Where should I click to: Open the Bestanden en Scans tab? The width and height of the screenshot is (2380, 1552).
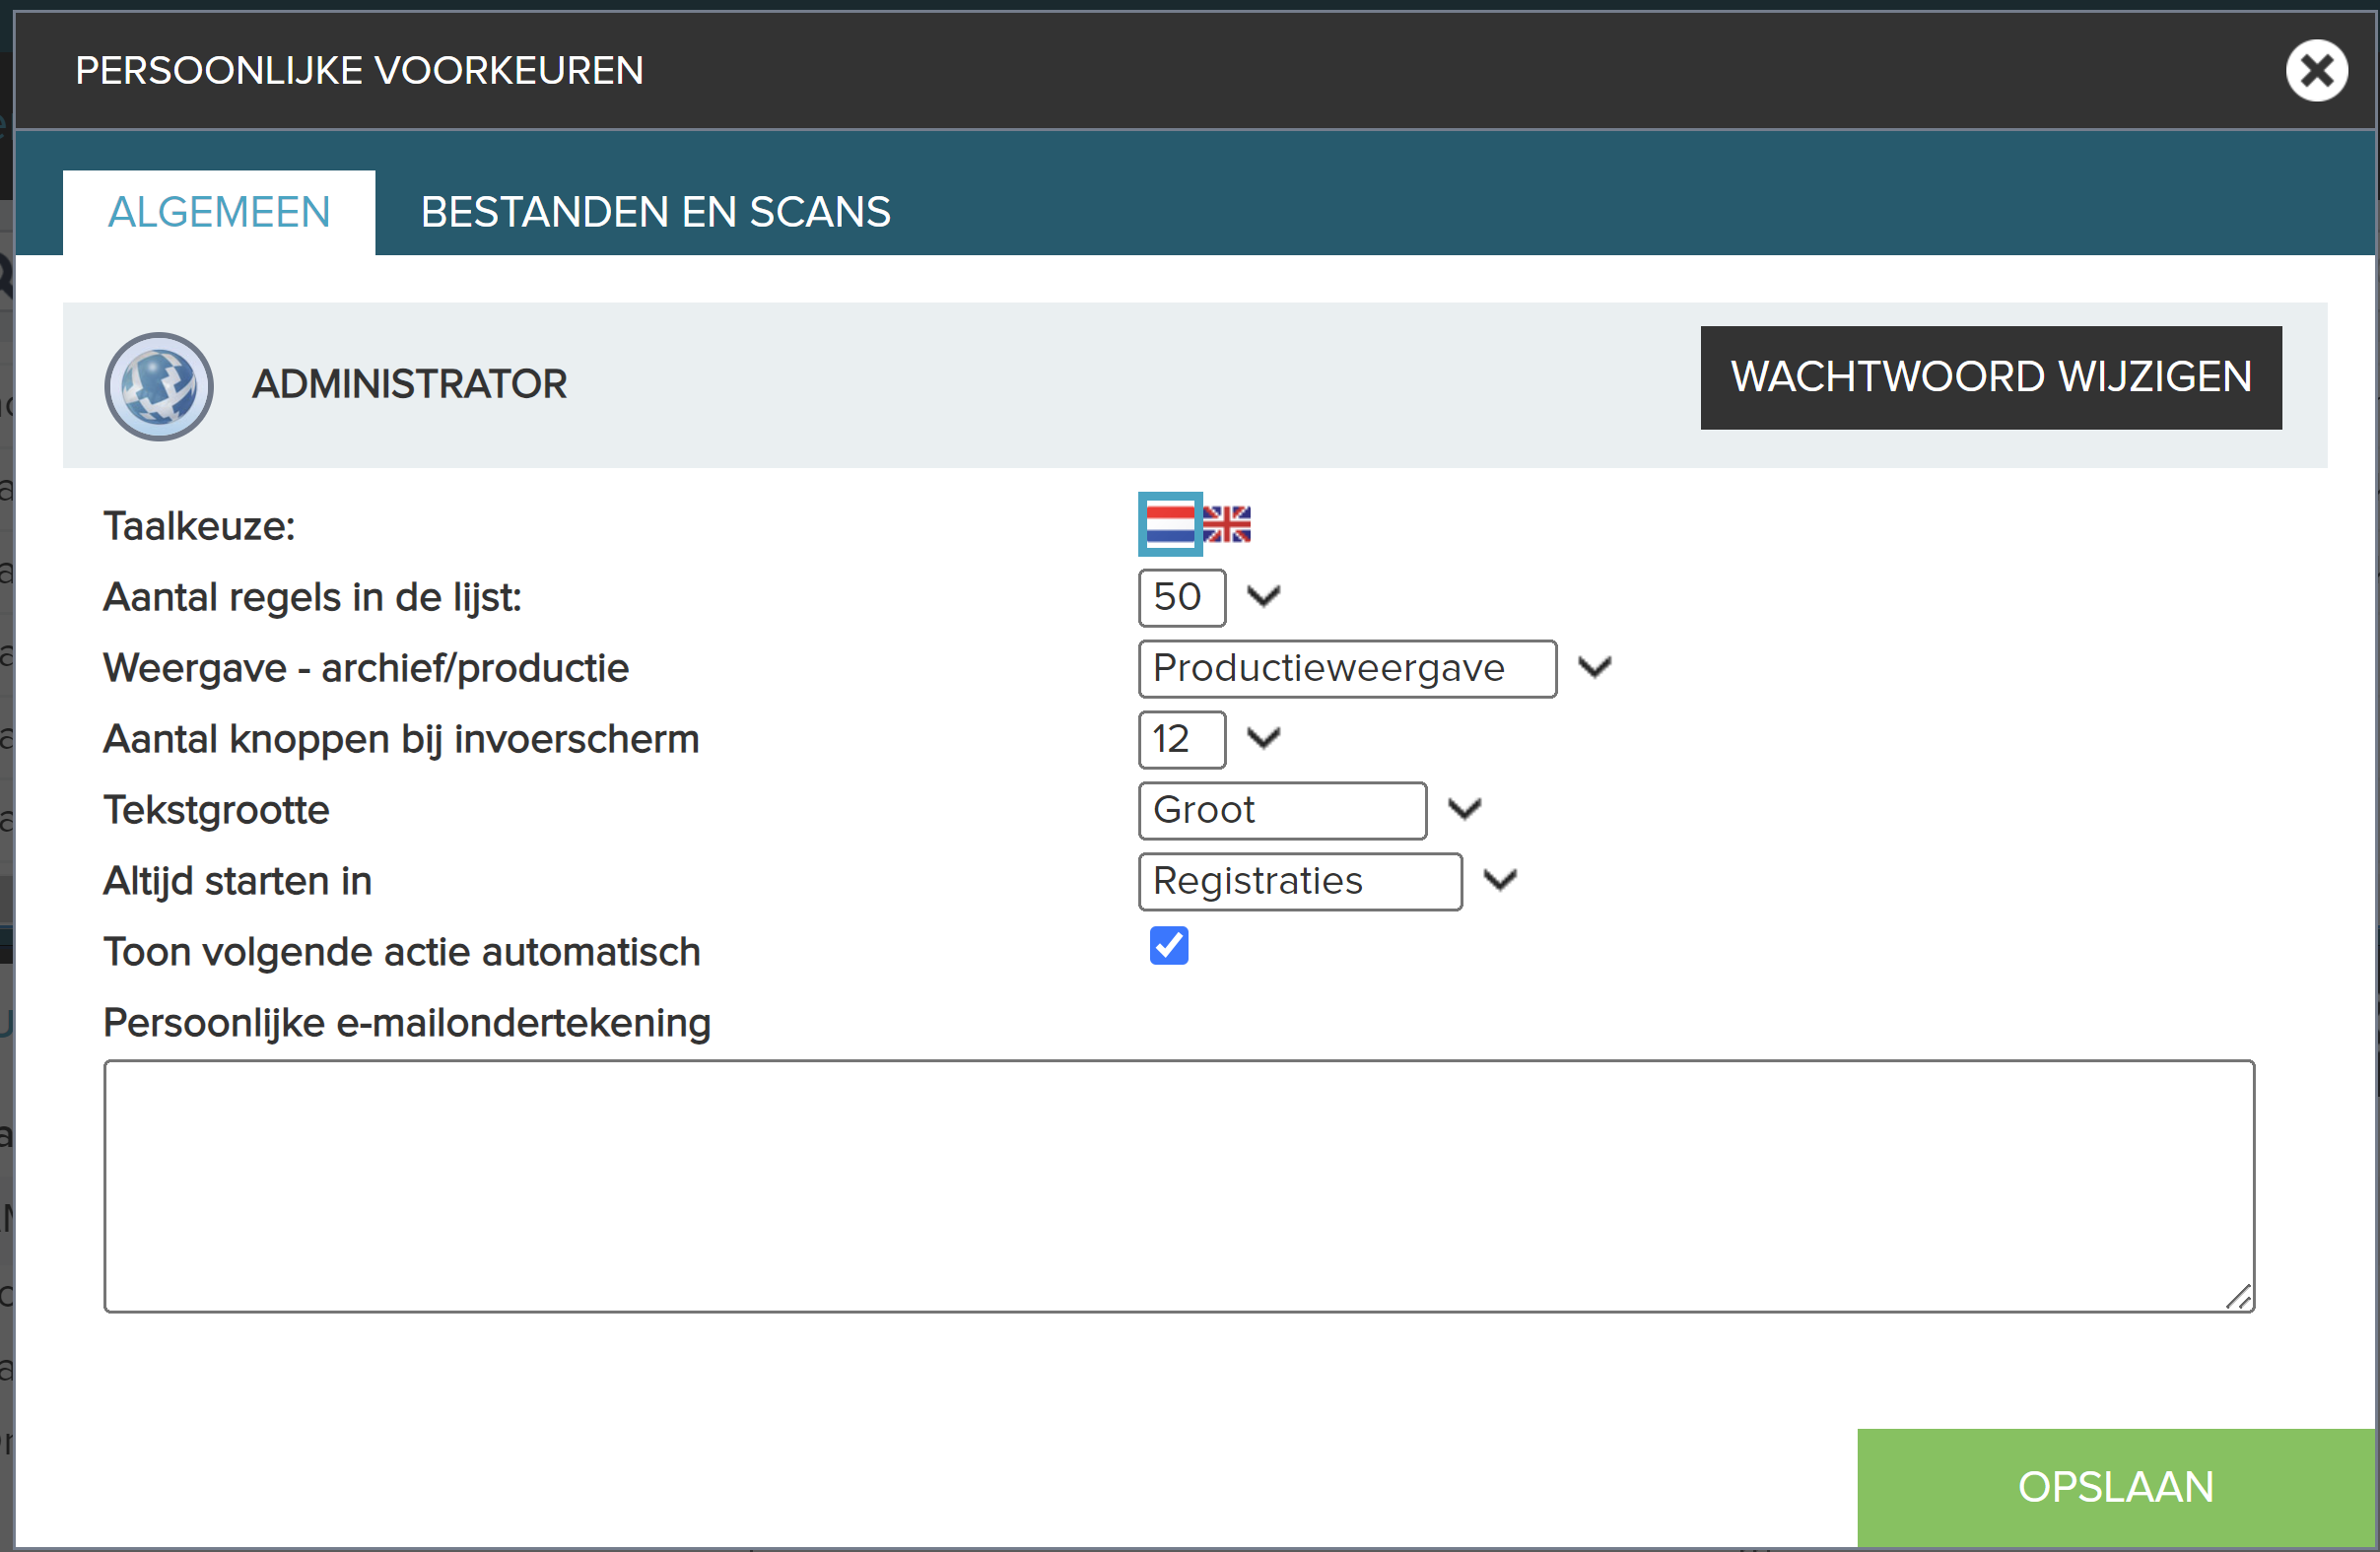tap(655, 213)
